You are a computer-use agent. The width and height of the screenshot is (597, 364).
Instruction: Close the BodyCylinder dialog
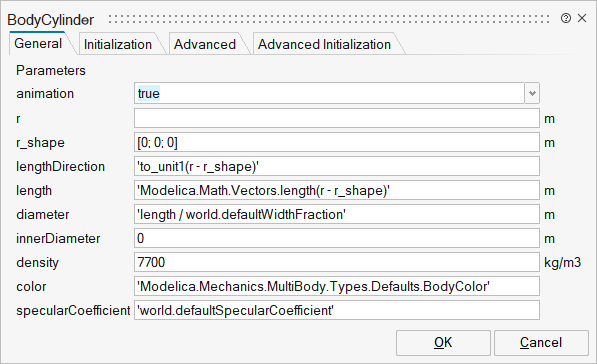[582, 18]
